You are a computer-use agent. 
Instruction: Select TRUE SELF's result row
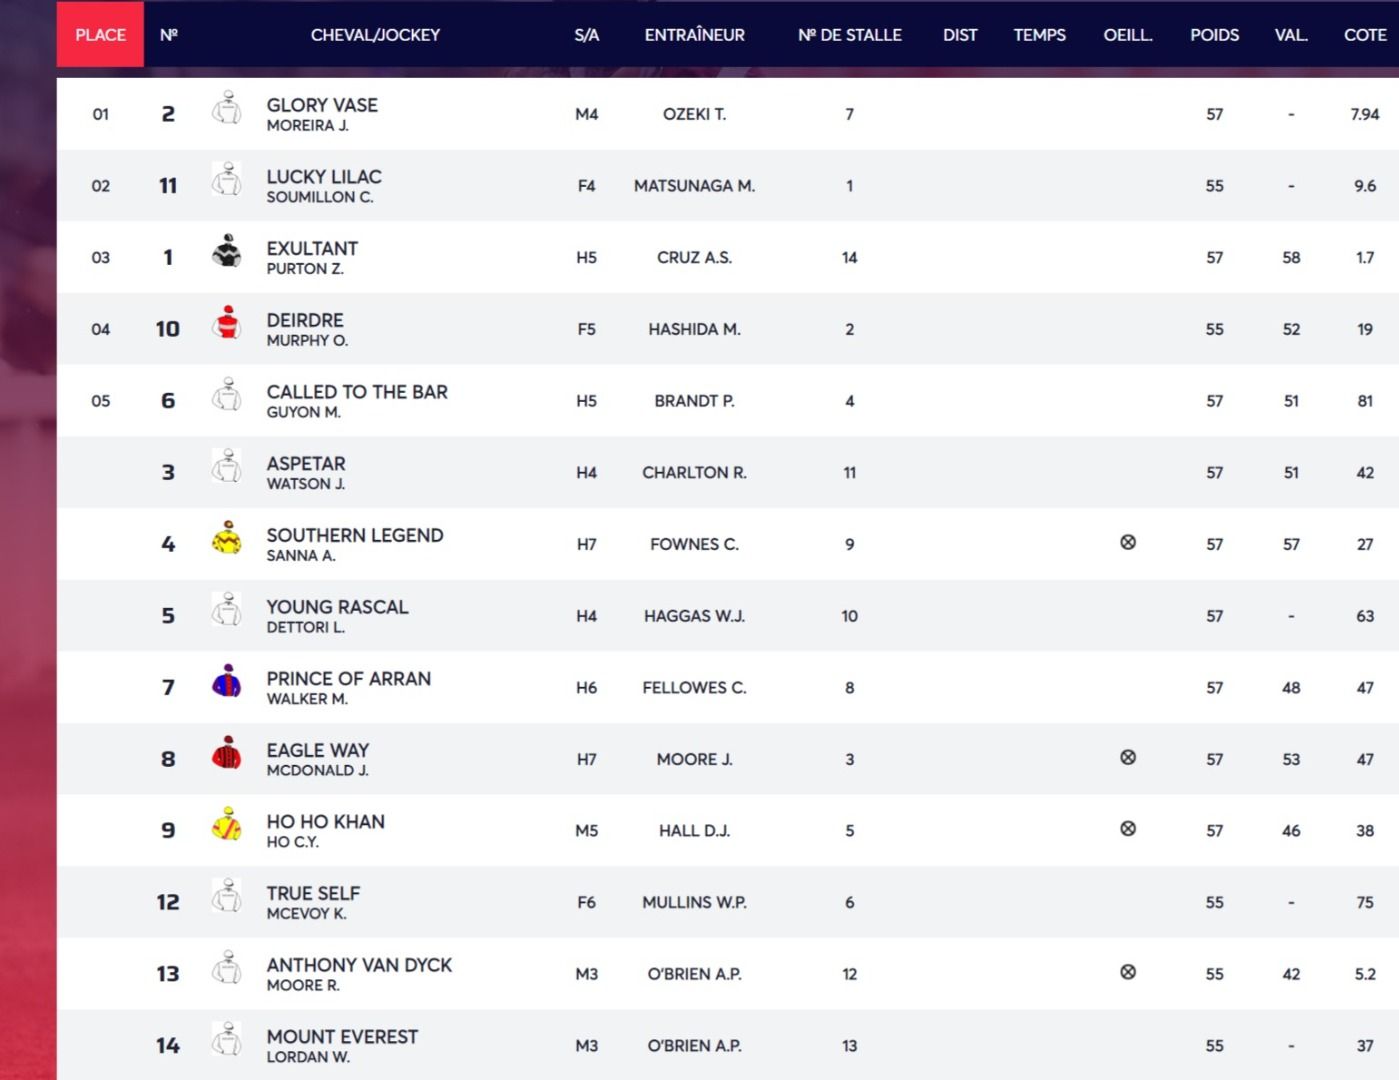pos(700,901)
